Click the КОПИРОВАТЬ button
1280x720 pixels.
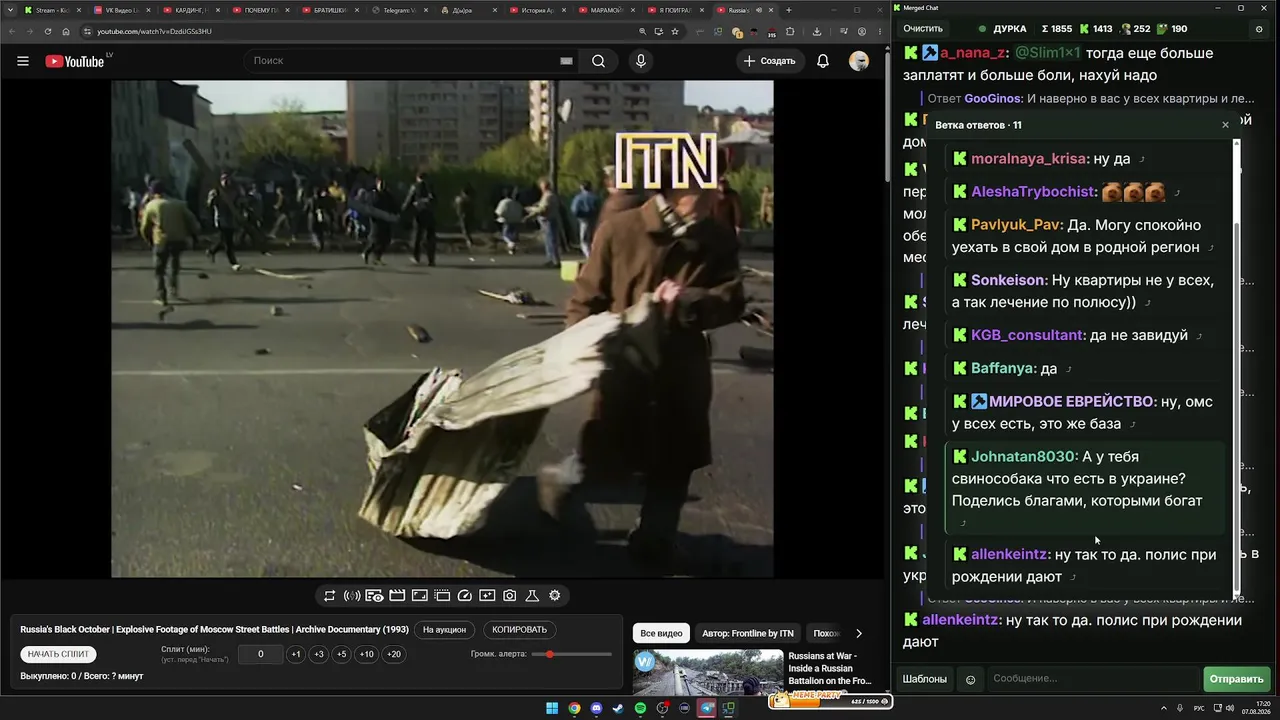tap(520, 630)
